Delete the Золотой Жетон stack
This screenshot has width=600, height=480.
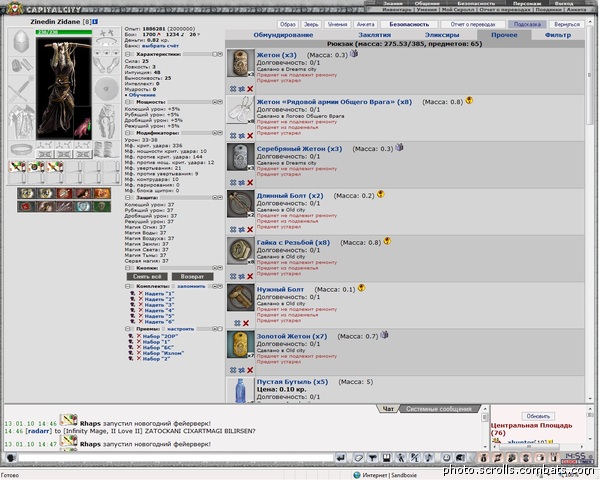[250, 370]
